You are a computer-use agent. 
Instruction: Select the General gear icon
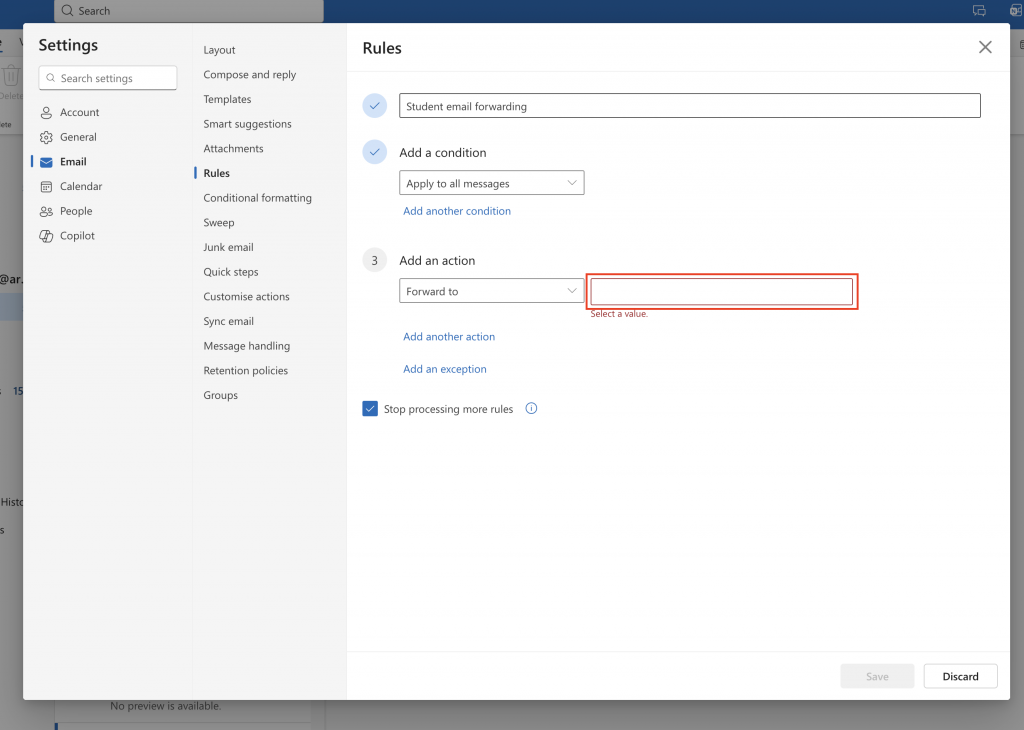(x=48, y=137)
